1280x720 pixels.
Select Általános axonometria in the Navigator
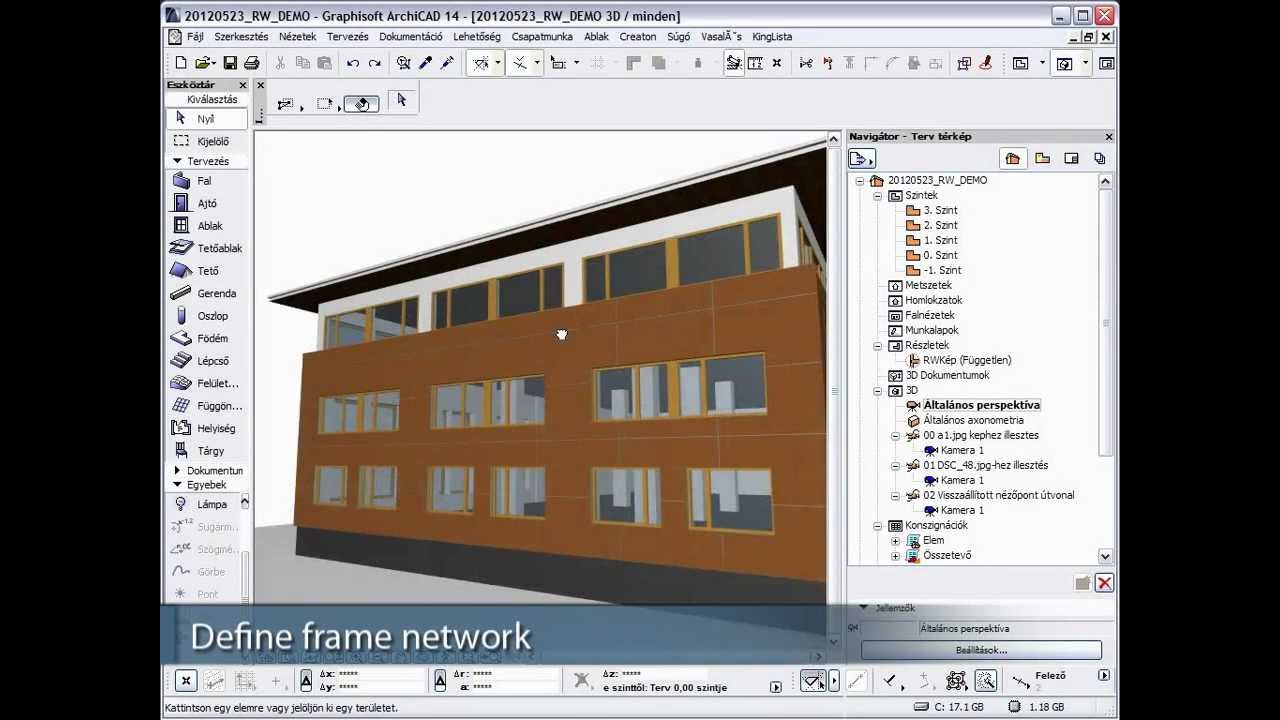click(x=973, y=421)
